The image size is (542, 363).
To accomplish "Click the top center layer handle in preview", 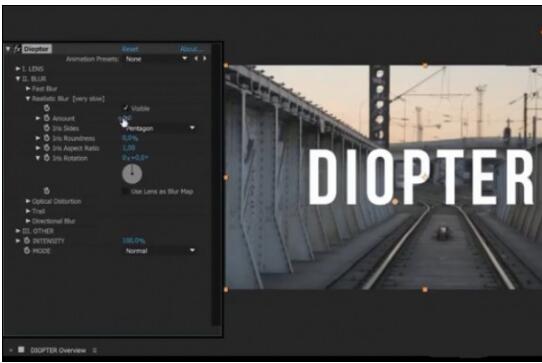I will [x=425, y=65].
